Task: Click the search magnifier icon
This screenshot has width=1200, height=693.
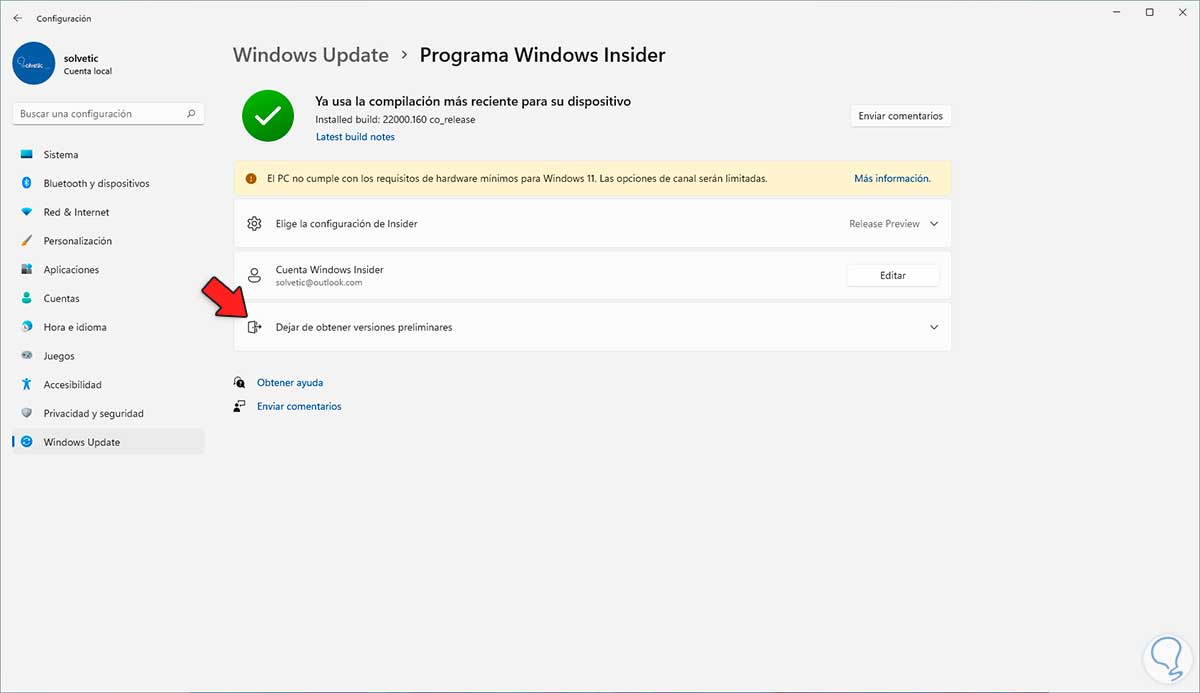Action: tap(191, 114)
